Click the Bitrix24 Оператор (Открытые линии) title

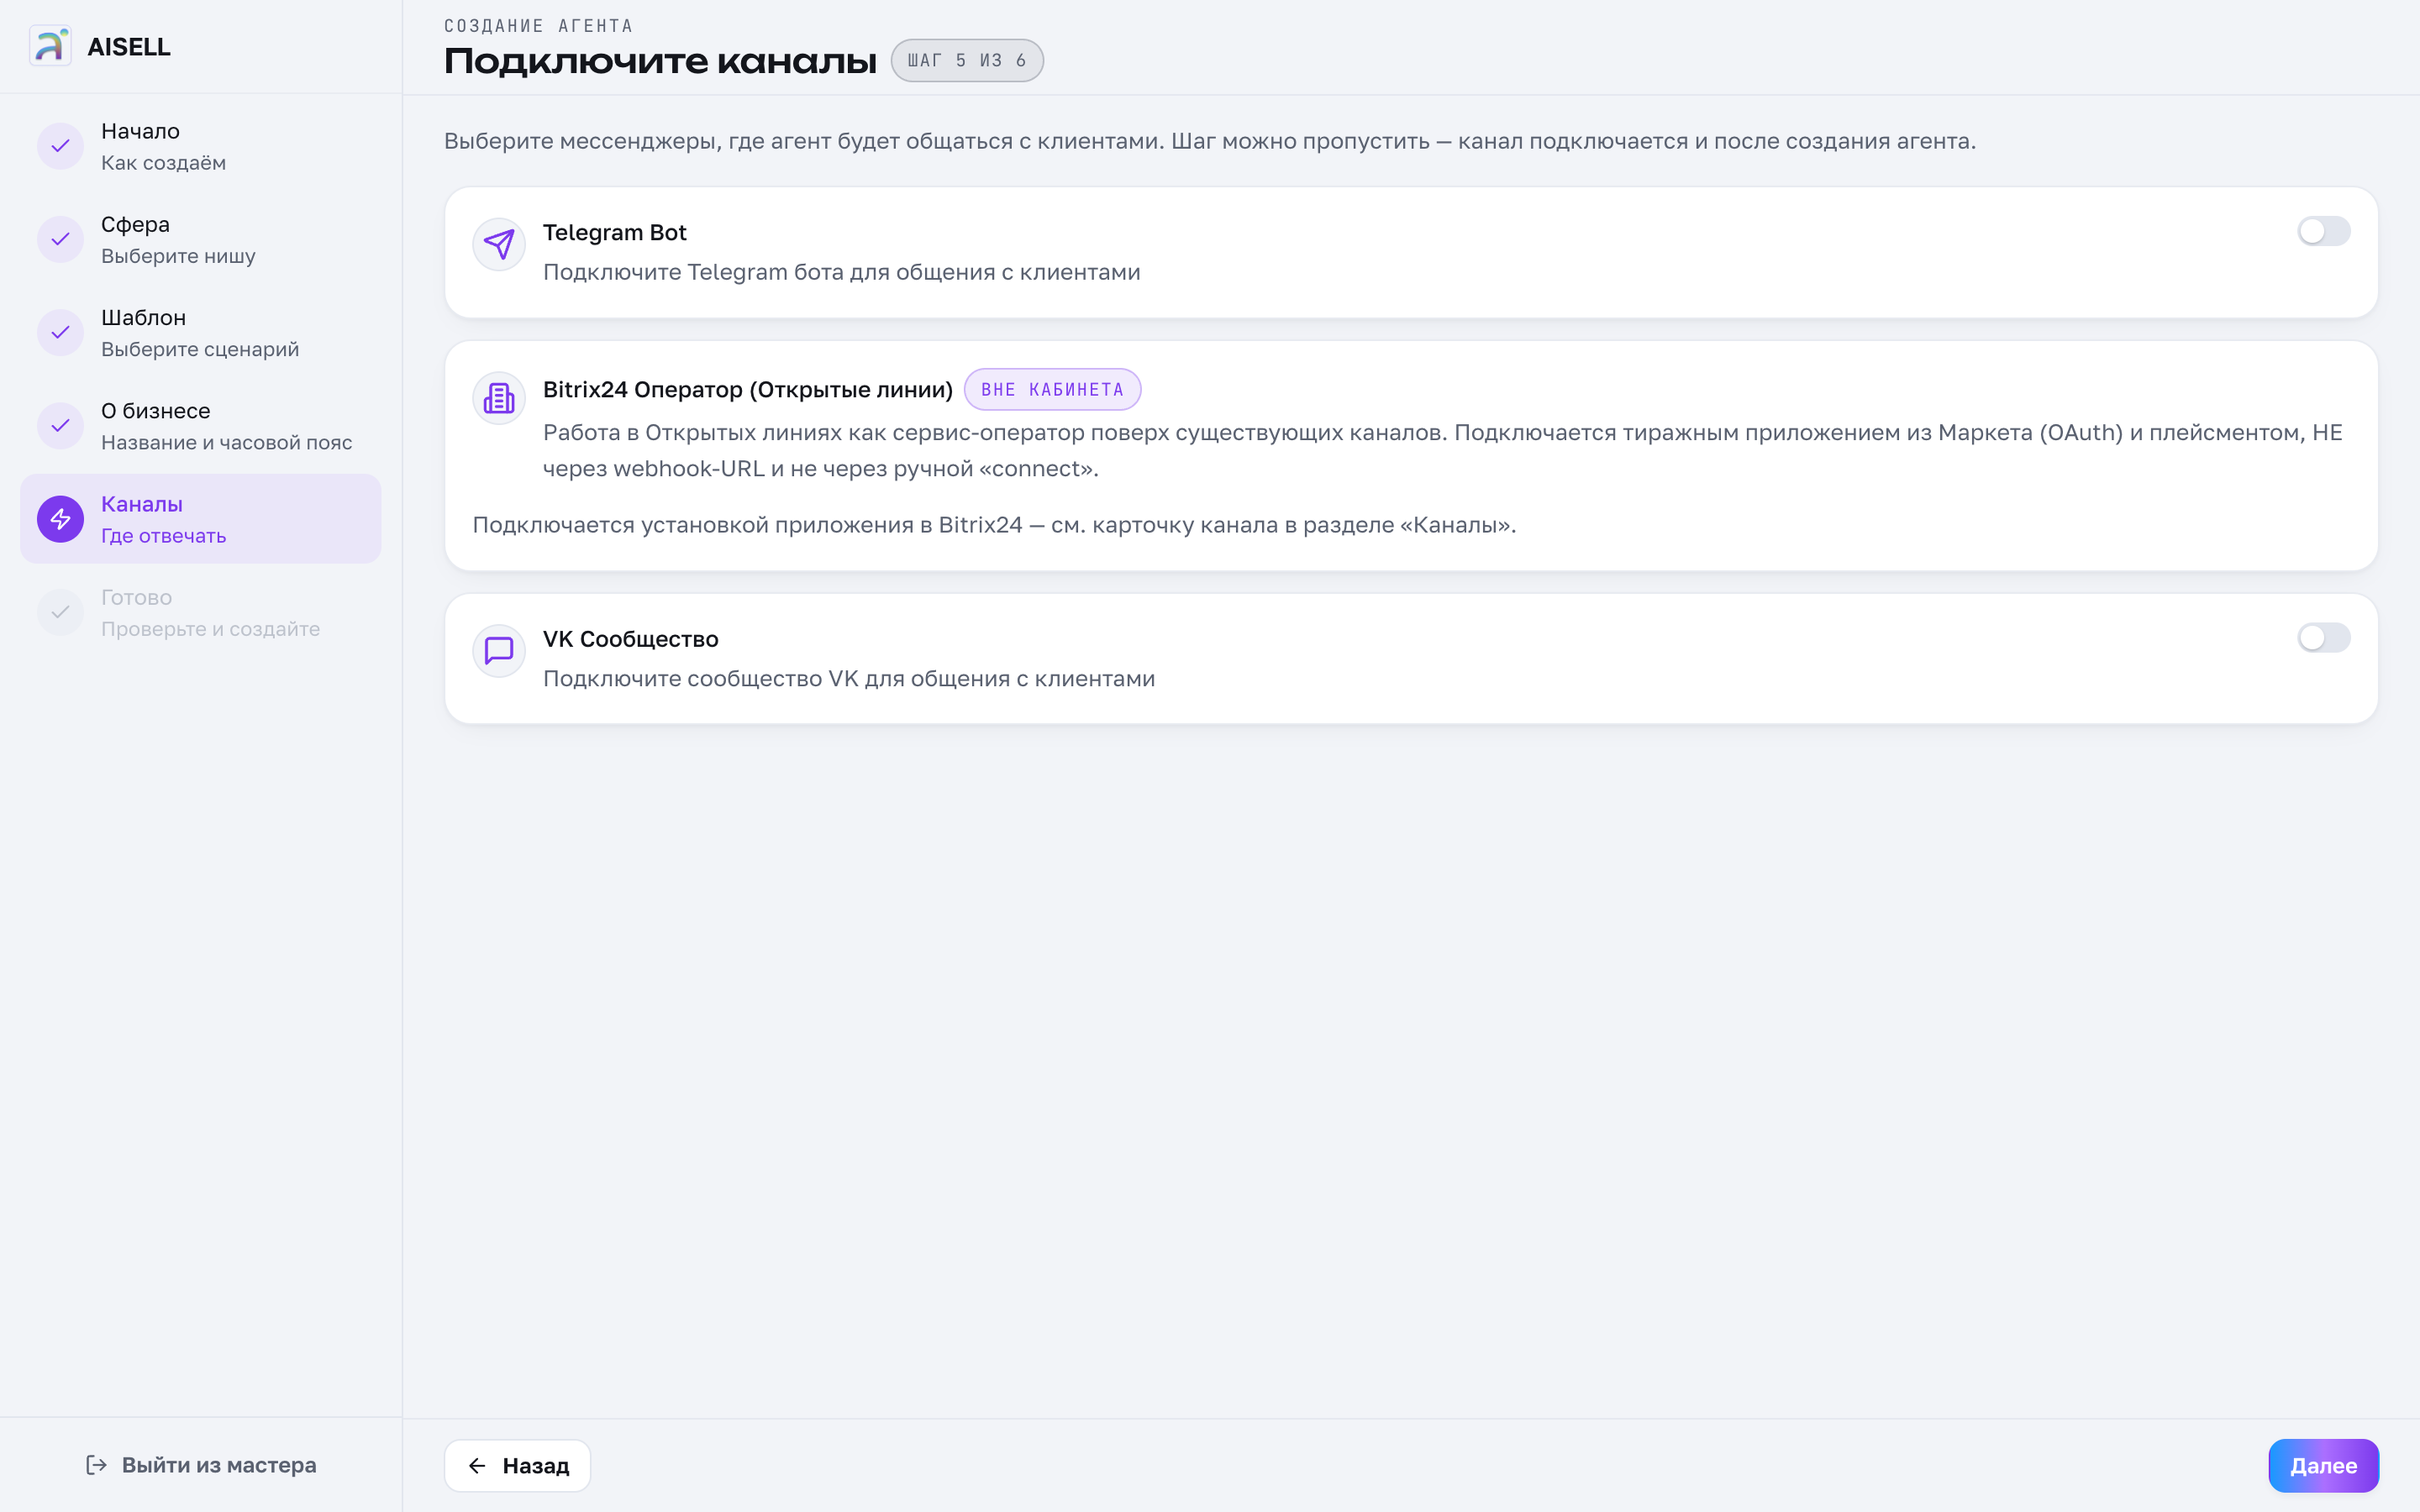(x=748, y=390)
